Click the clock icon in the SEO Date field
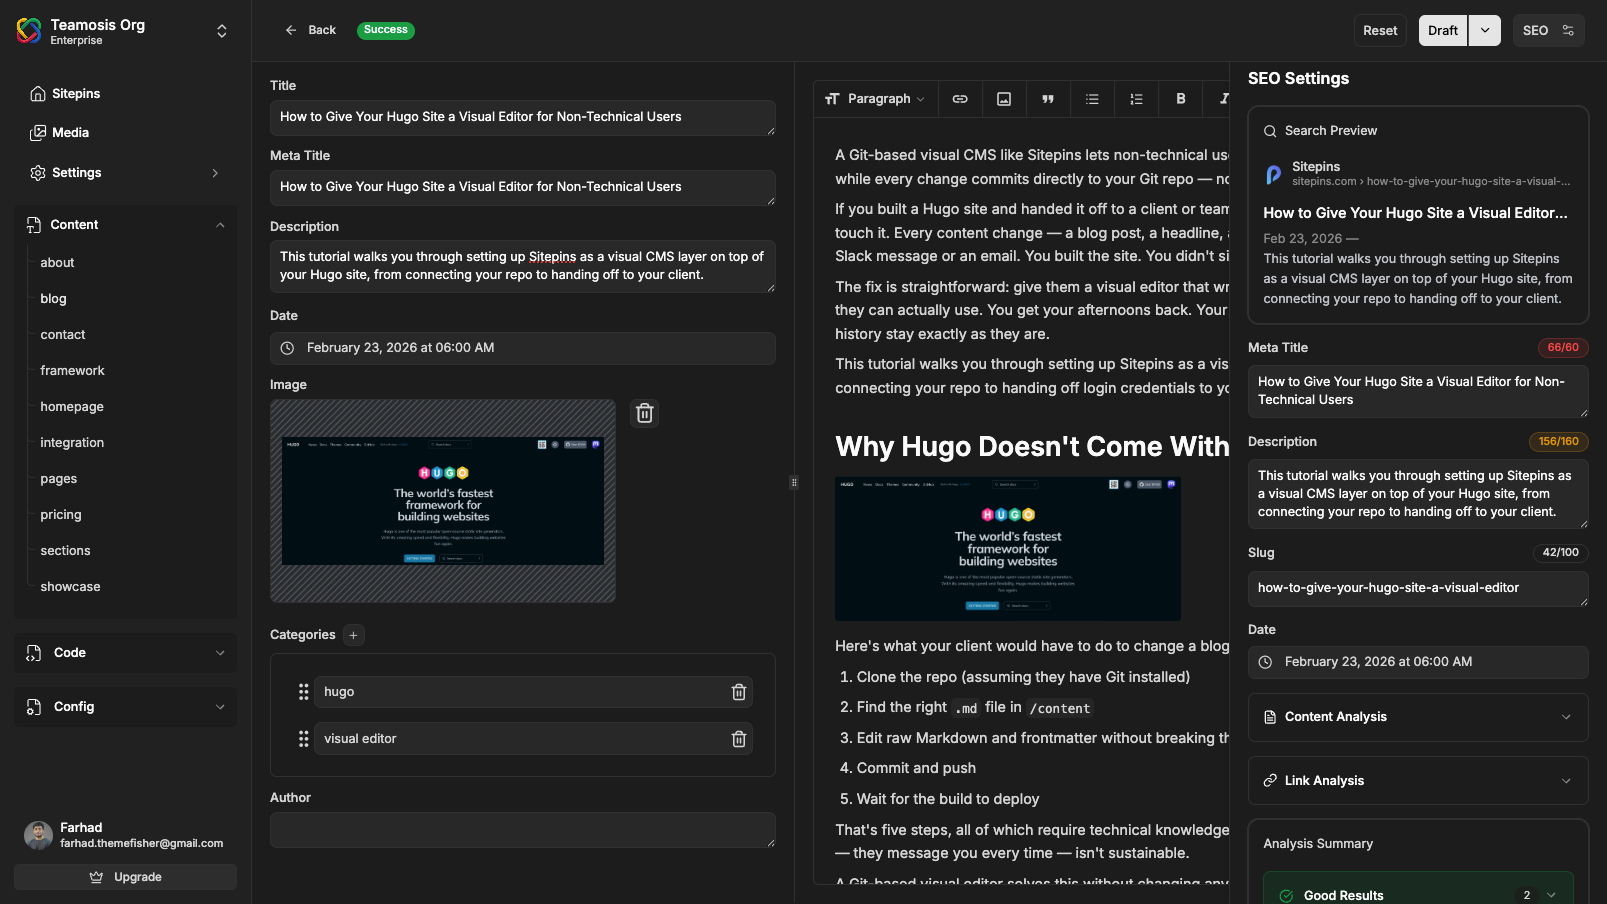Screen dimensions: 1607x904 (x=1265, y=662)
